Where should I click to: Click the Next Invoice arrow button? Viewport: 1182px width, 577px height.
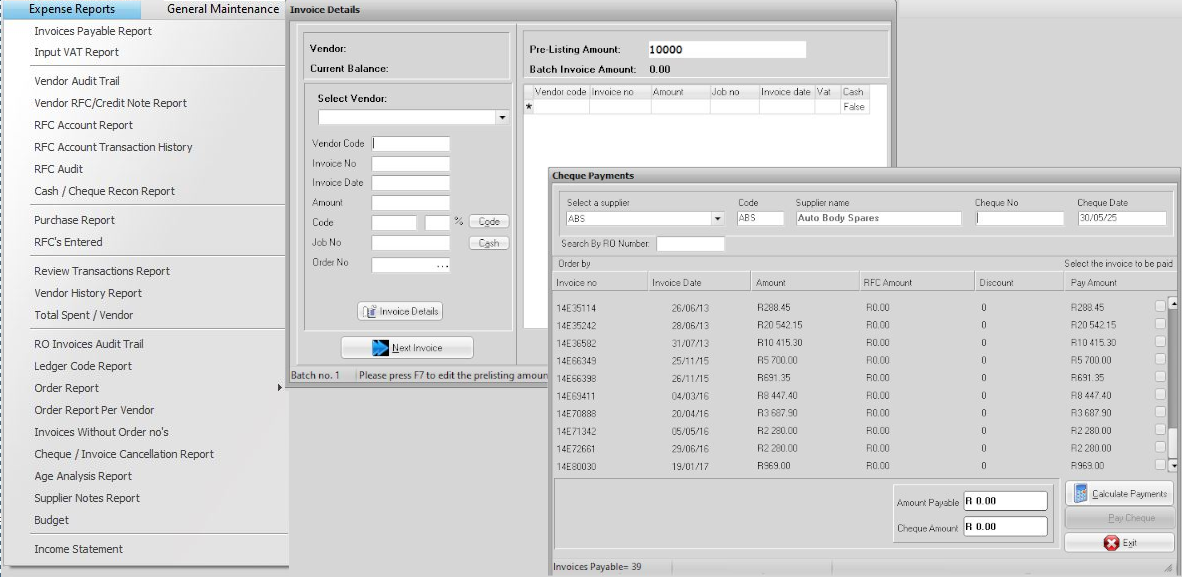(x=407, y=348)
